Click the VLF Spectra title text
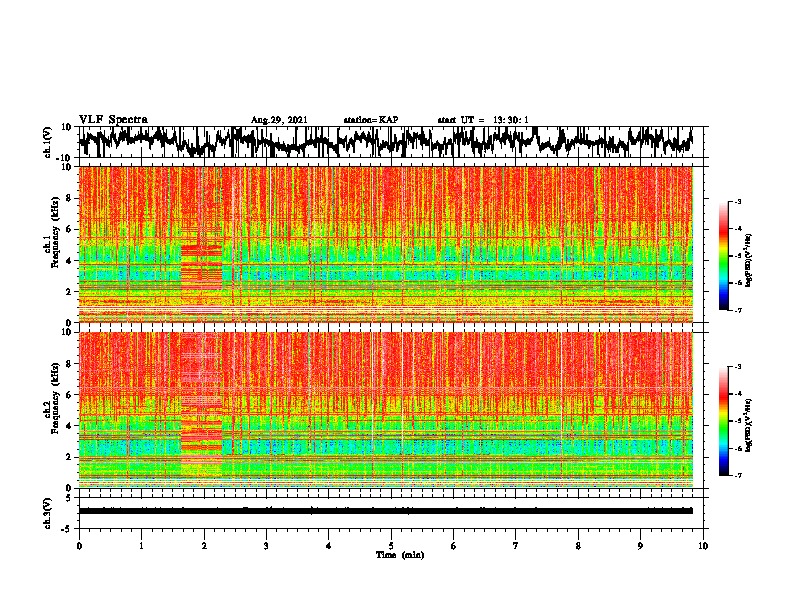The width and height of the screenshot is (792, 612). coord(113,120)
